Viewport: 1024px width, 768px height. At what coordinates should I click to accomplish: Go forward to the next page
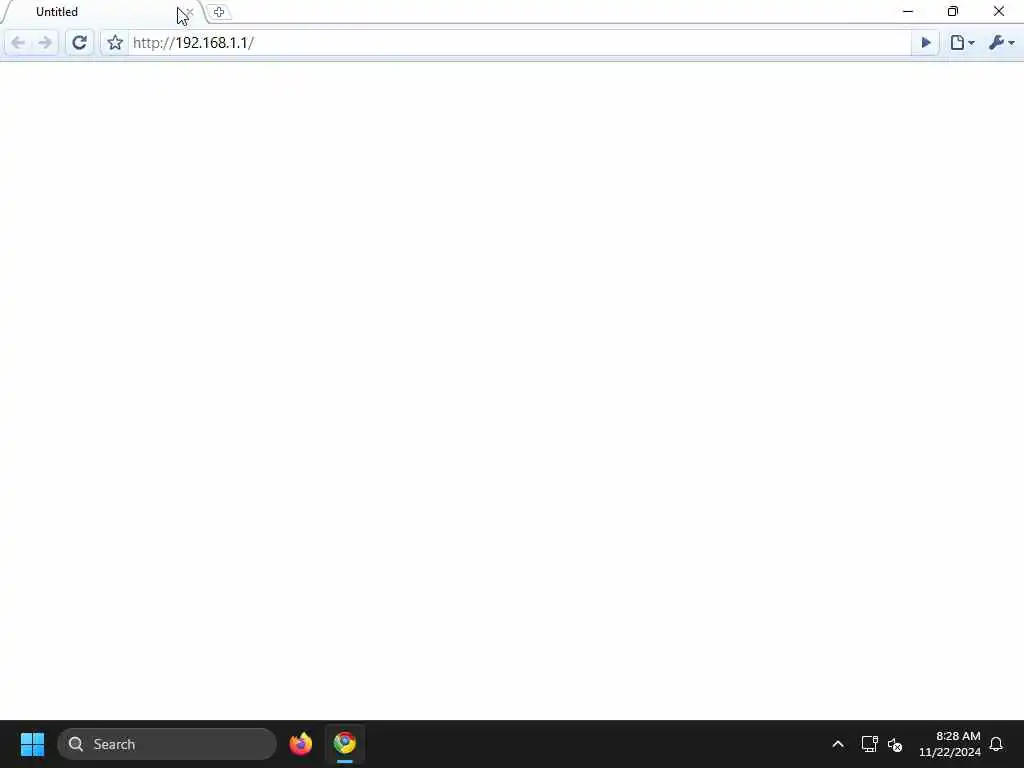click(44, 43)
